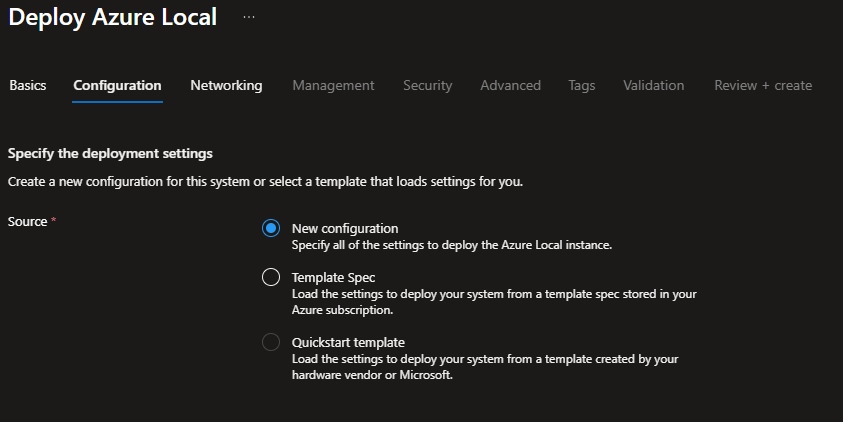Screen dimensions: 843x422
Task: Open the Management tab
Action: coord(333,86)
